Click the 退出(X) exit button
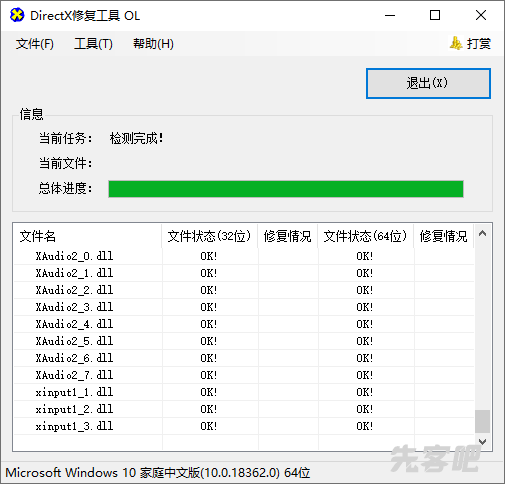This screenshot has height=484, width=505. 428,83
